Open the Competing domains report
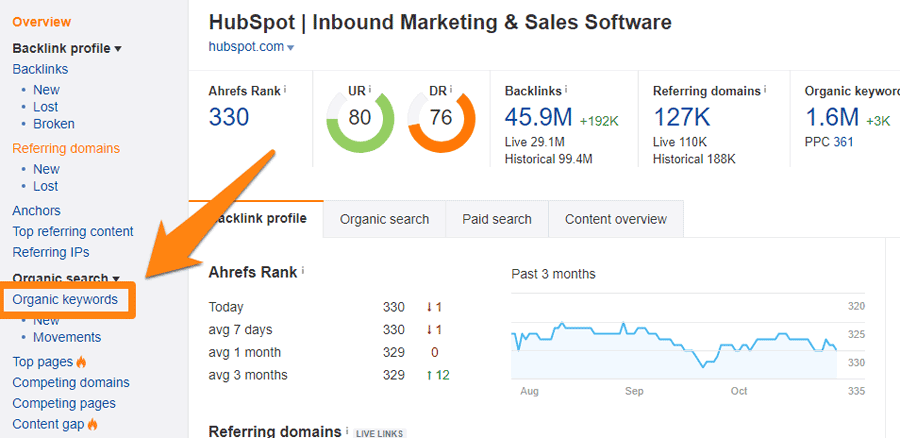Image resolution: width=900 pixels, height=438 pixels. (71, 382)
